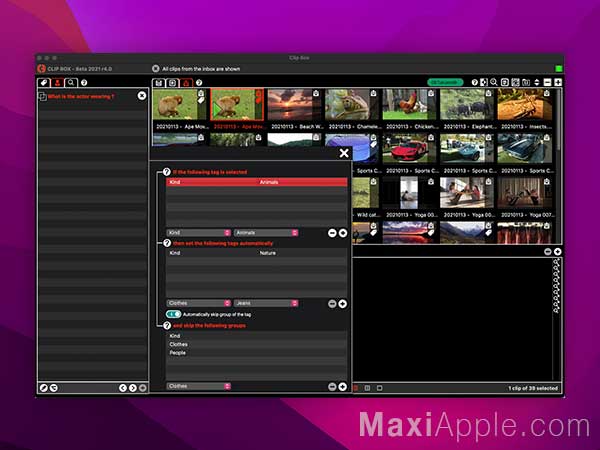Image resolution: width=600 pixels, height=450 pixels.
Task: Open the second clip browser tab
Action: tap(173, 83)
